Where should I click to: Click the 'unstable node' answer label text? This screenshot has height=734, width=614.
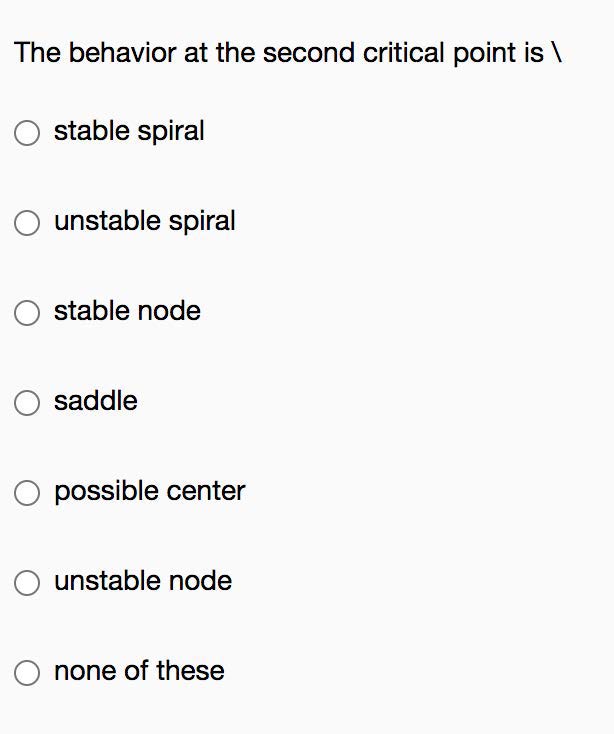click(143, 581)
